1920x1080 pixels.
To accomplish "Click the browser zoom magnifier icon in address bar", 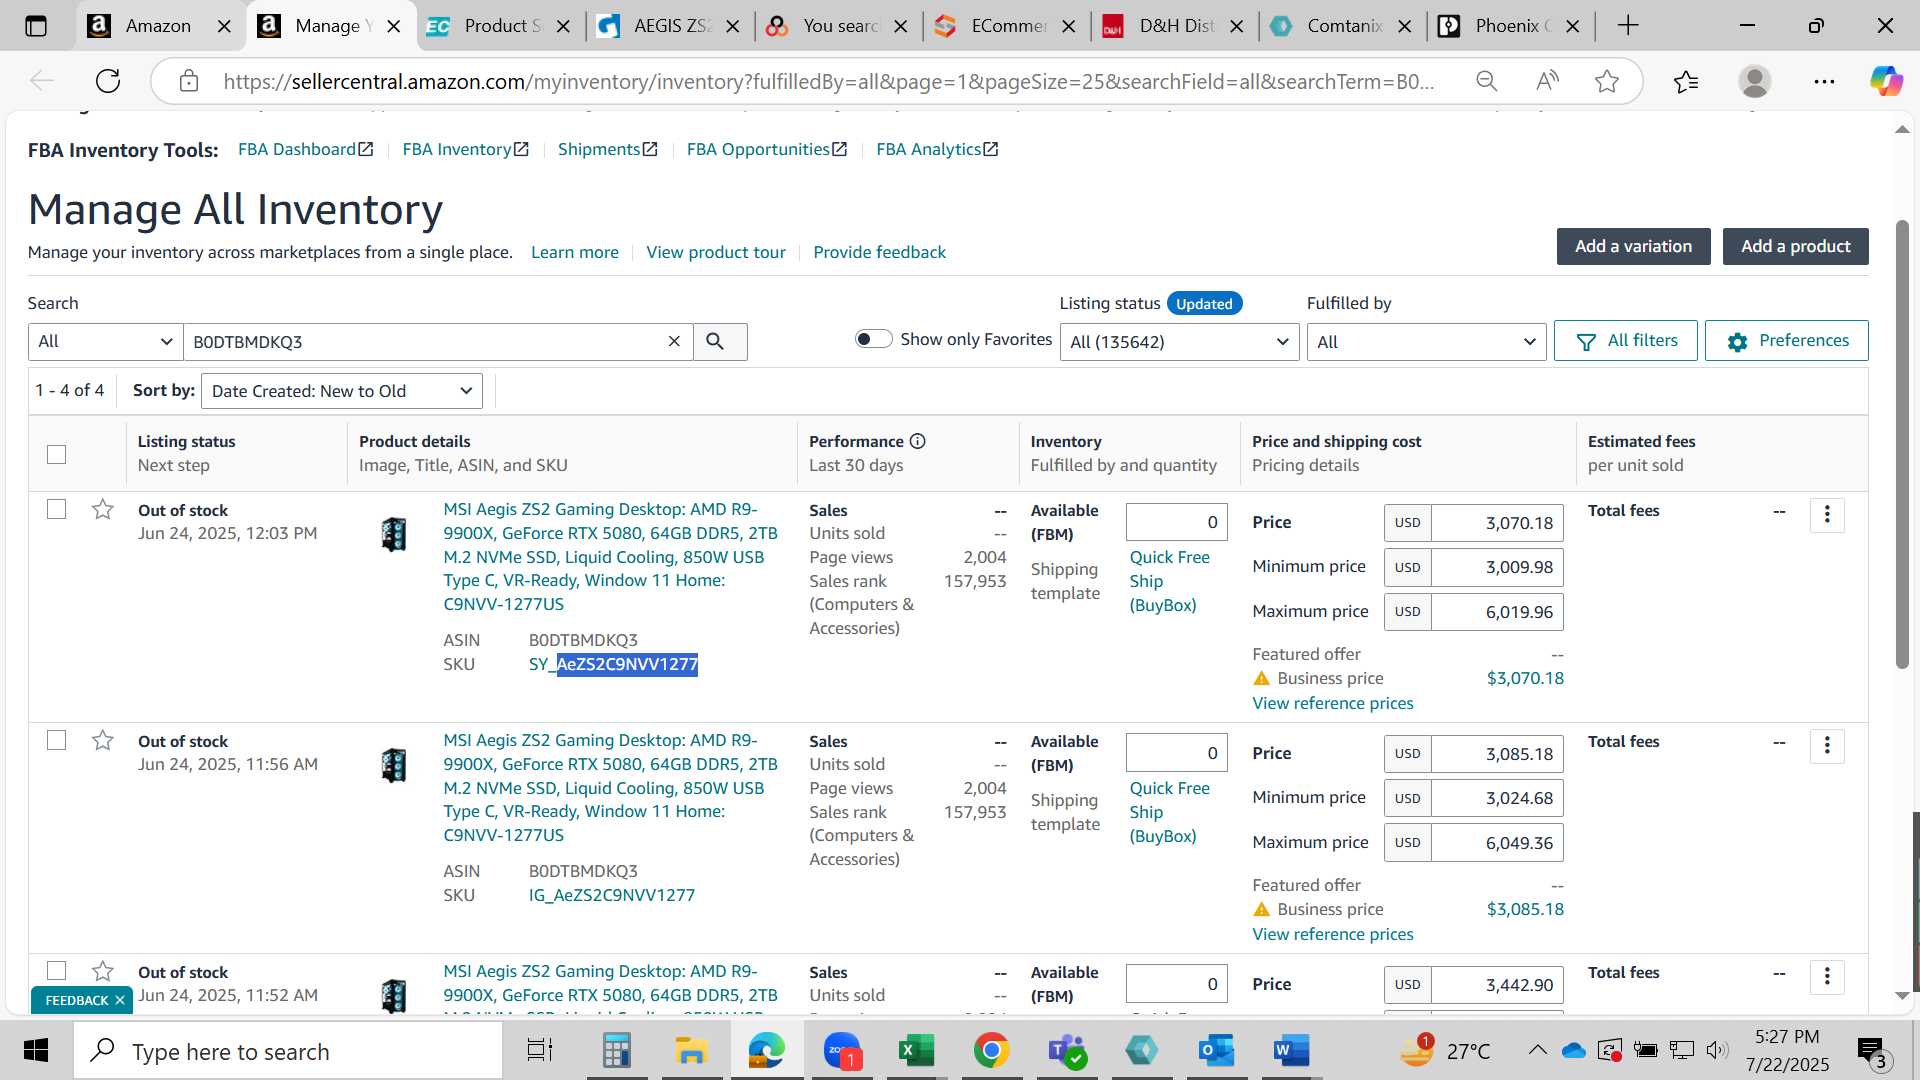I will [x=1487, y=81].
